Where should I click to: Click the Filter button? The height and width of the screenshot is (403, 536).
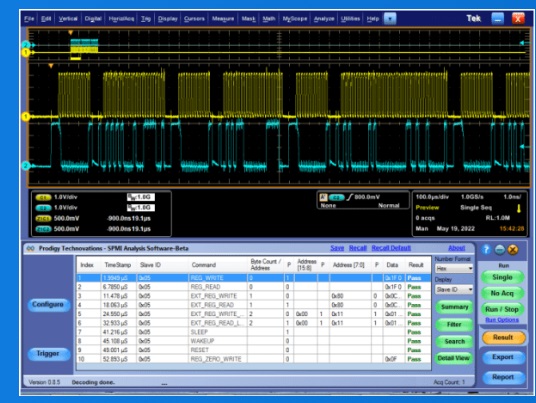click(454, 324)
